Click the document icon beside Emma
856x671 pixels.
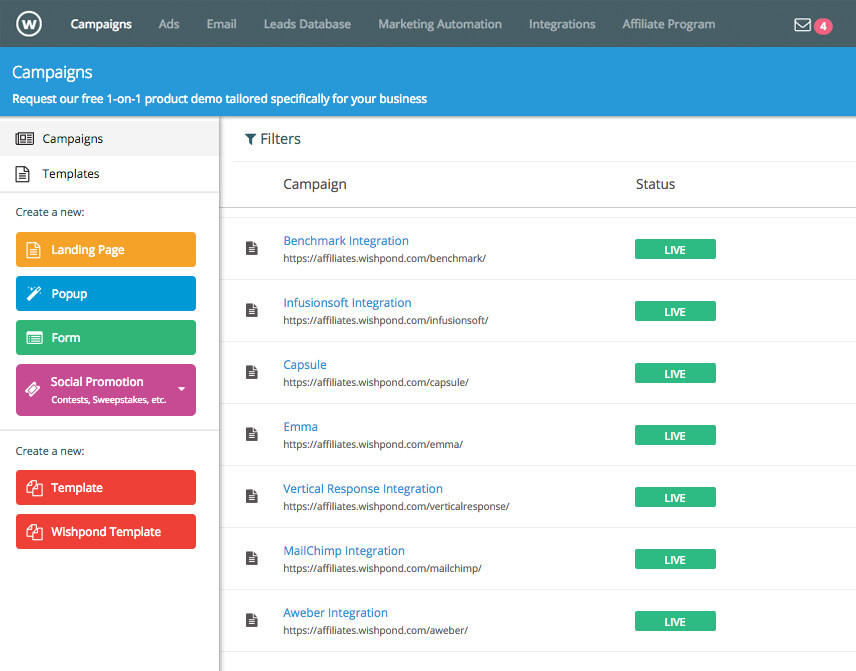252,434
